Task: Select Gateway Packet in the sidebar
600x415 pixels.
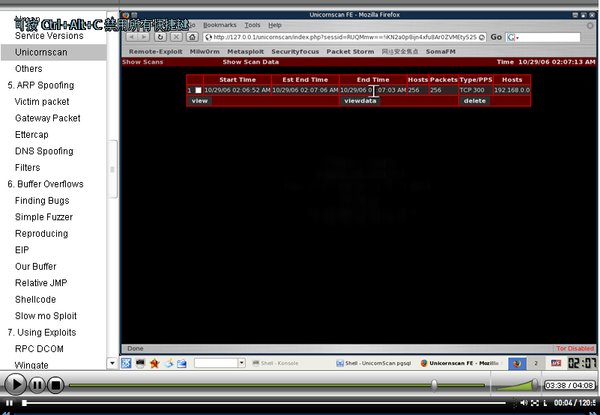Action: pos(48,118)
